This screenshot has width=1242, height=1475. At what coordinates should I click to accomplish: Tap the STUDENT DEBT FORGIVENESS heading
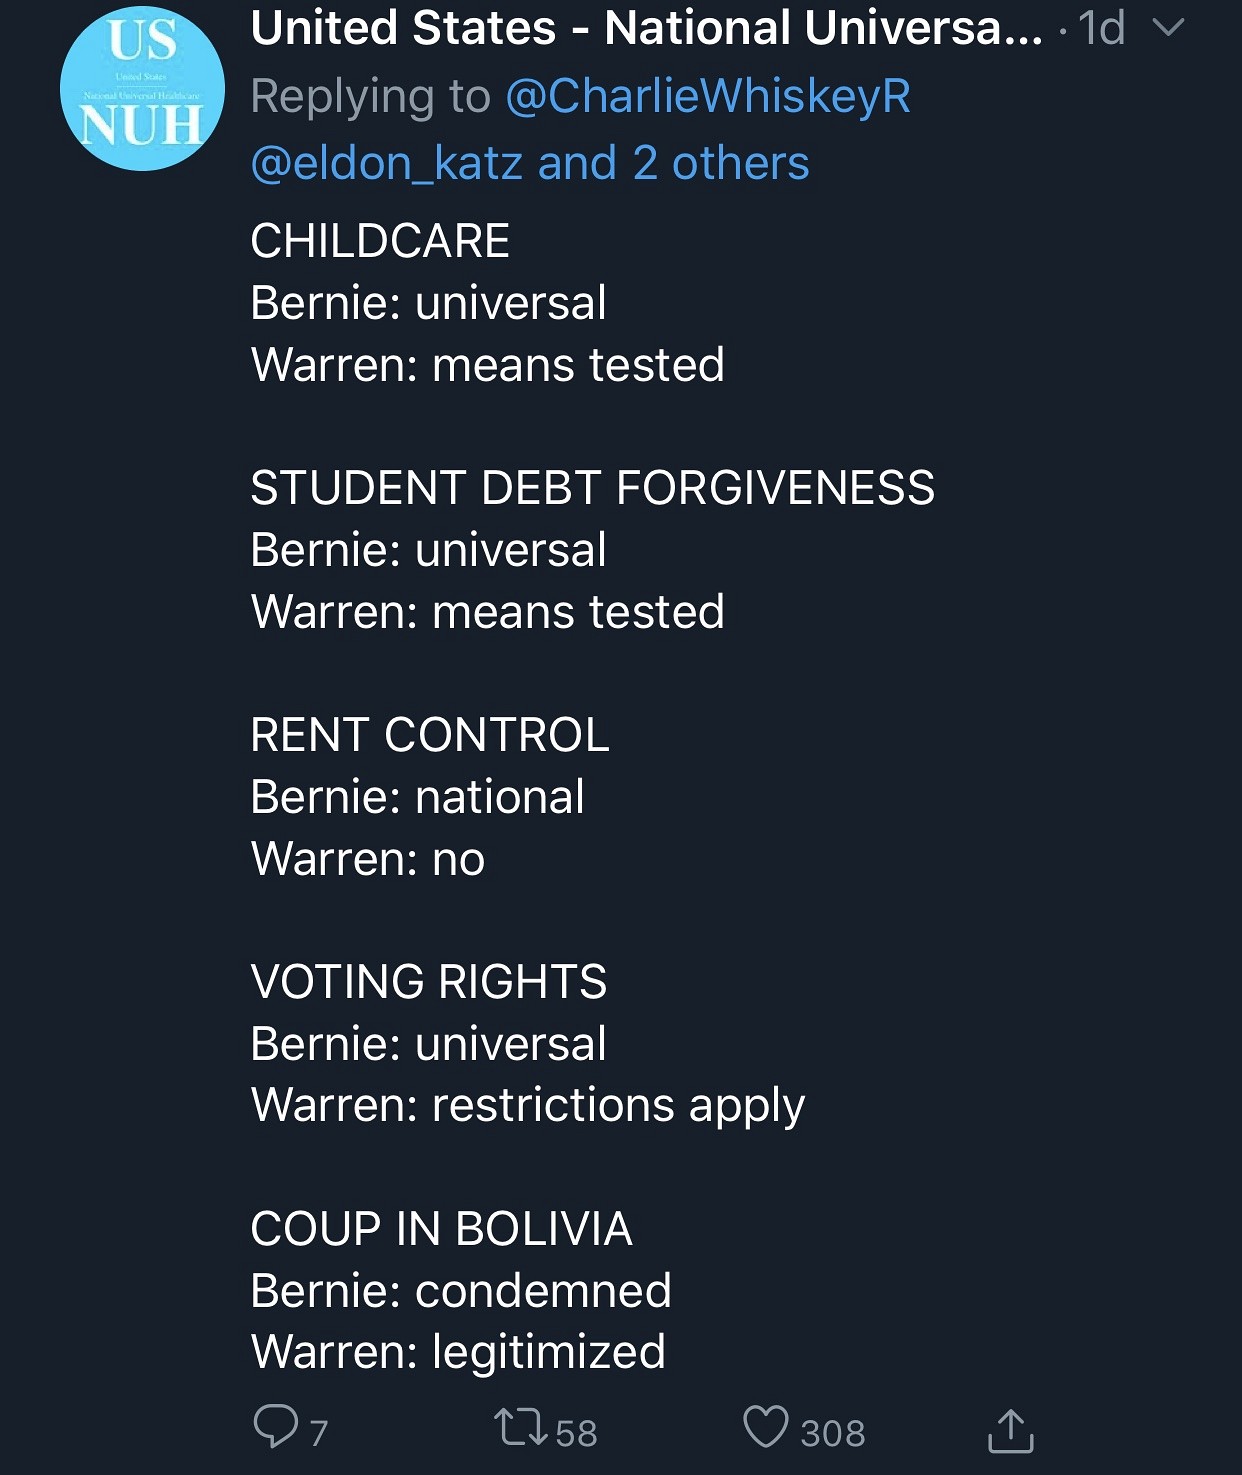592,488
